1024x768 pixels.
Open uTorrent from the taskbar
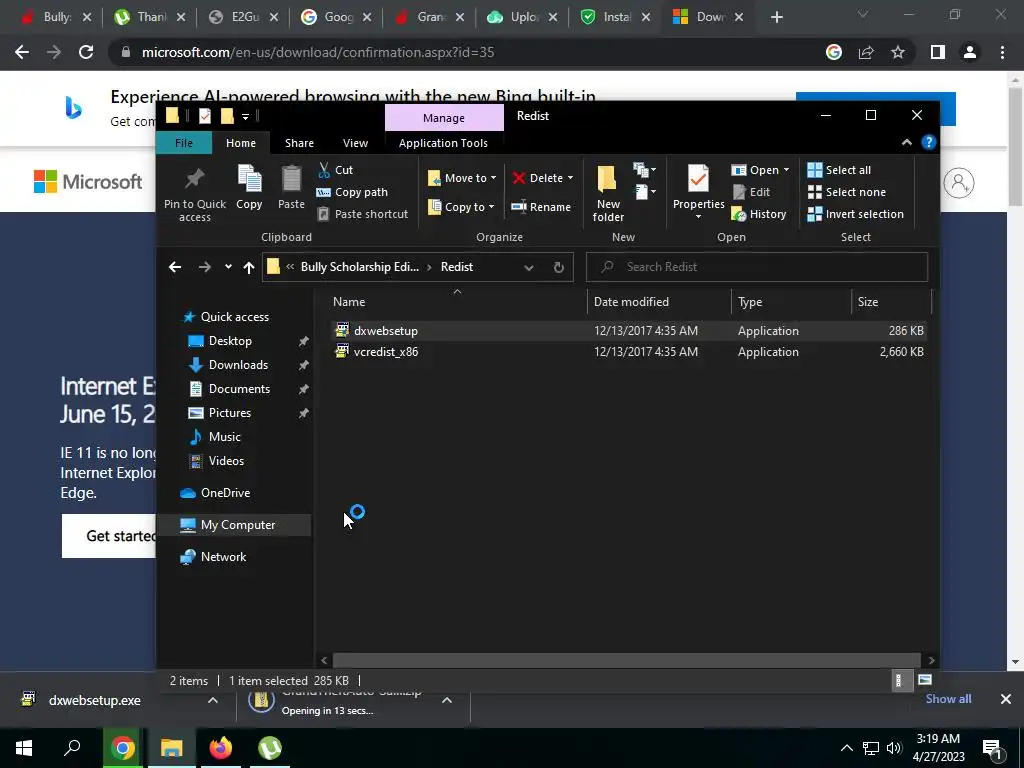click(270, 748)
